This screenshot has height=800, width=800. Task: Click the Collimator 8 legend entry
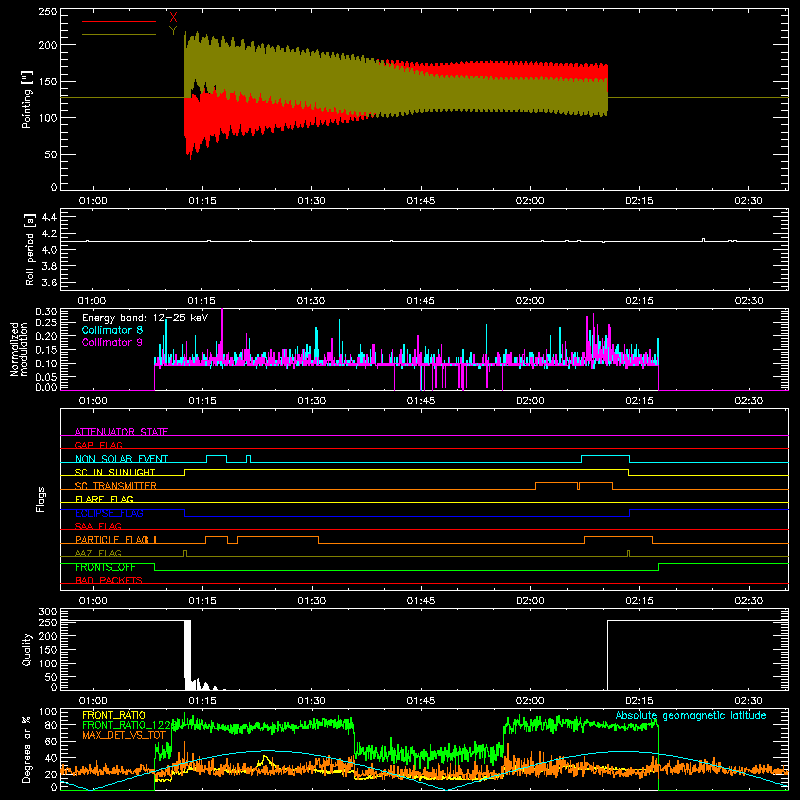point(112,330)
